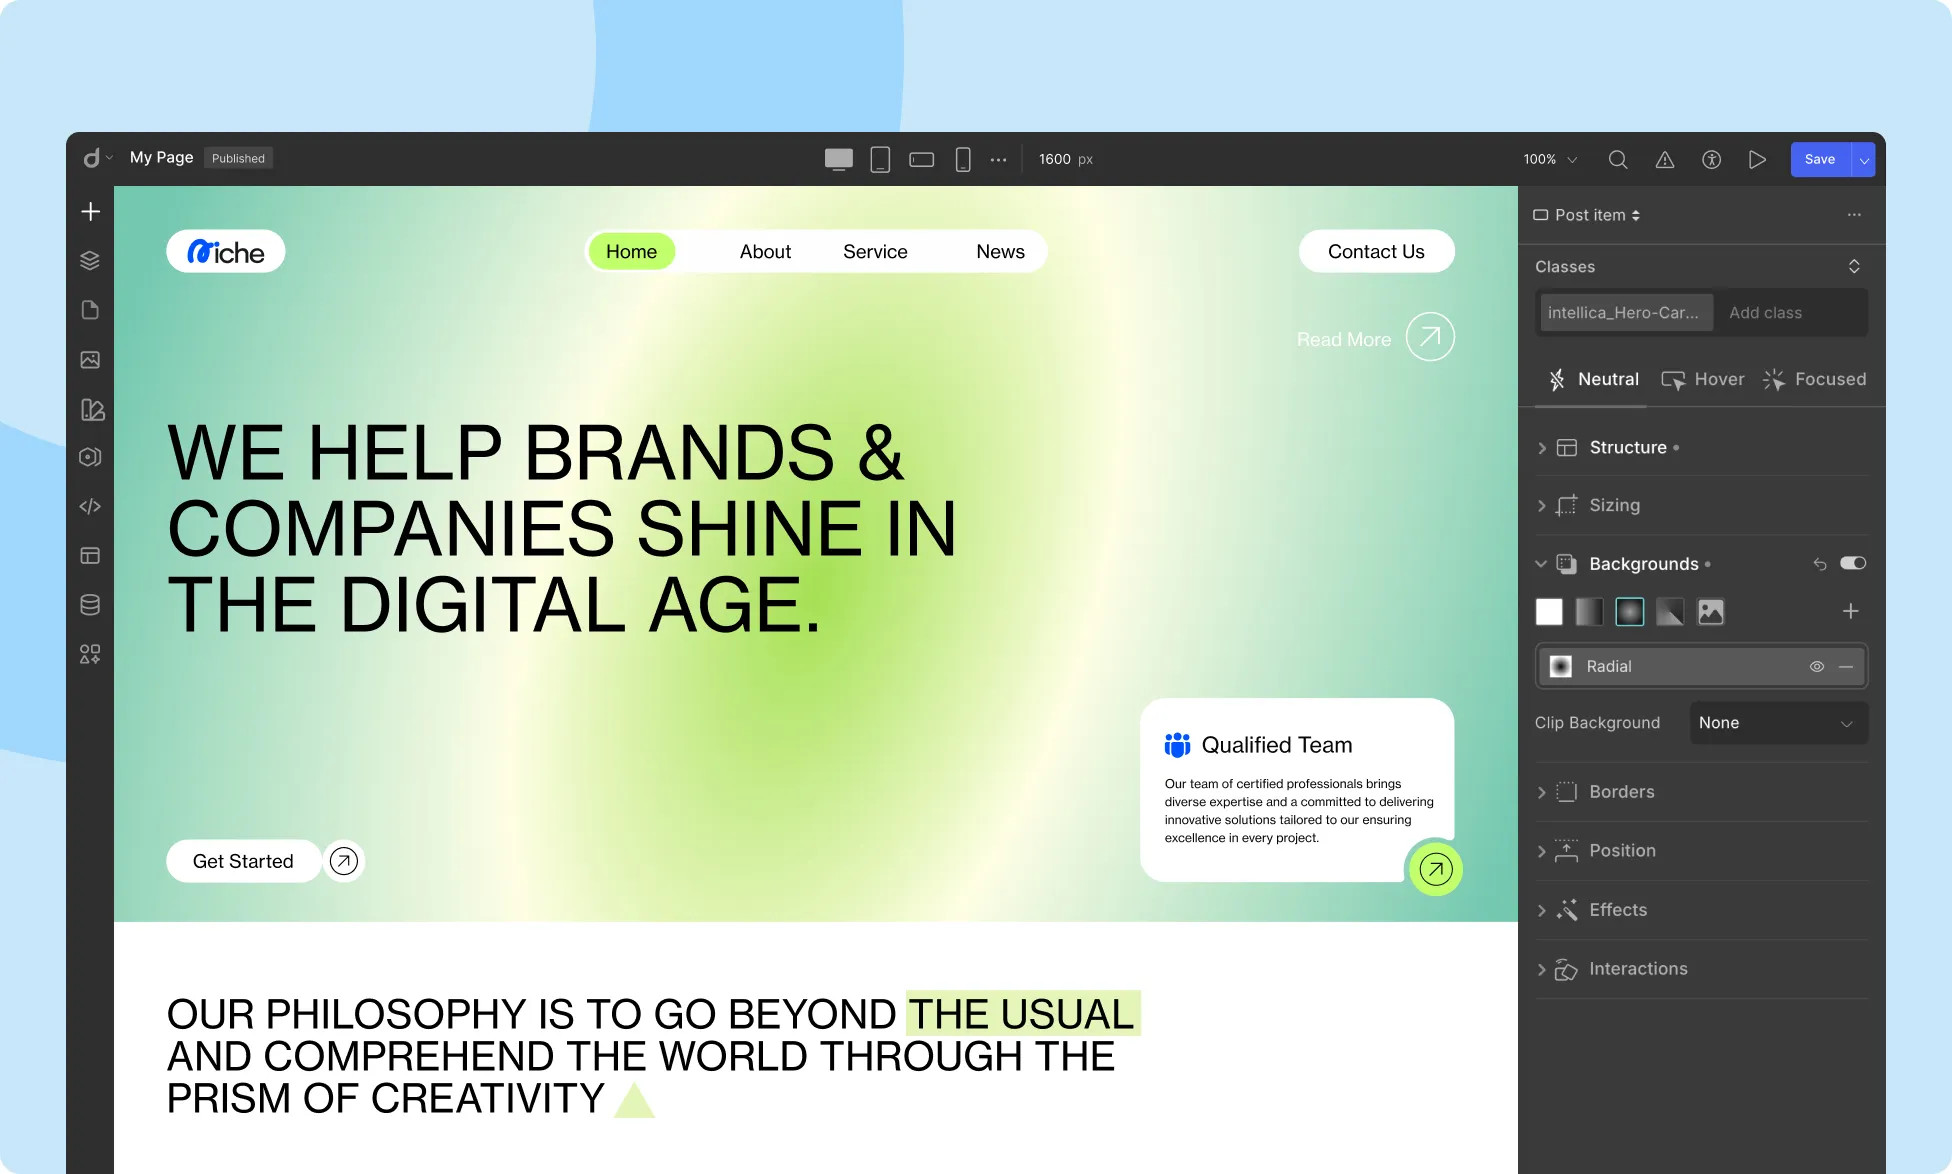Screen dimensions: 1952x1174
Task: Select the linear gradient background swatch
Action: point(1589,612)
